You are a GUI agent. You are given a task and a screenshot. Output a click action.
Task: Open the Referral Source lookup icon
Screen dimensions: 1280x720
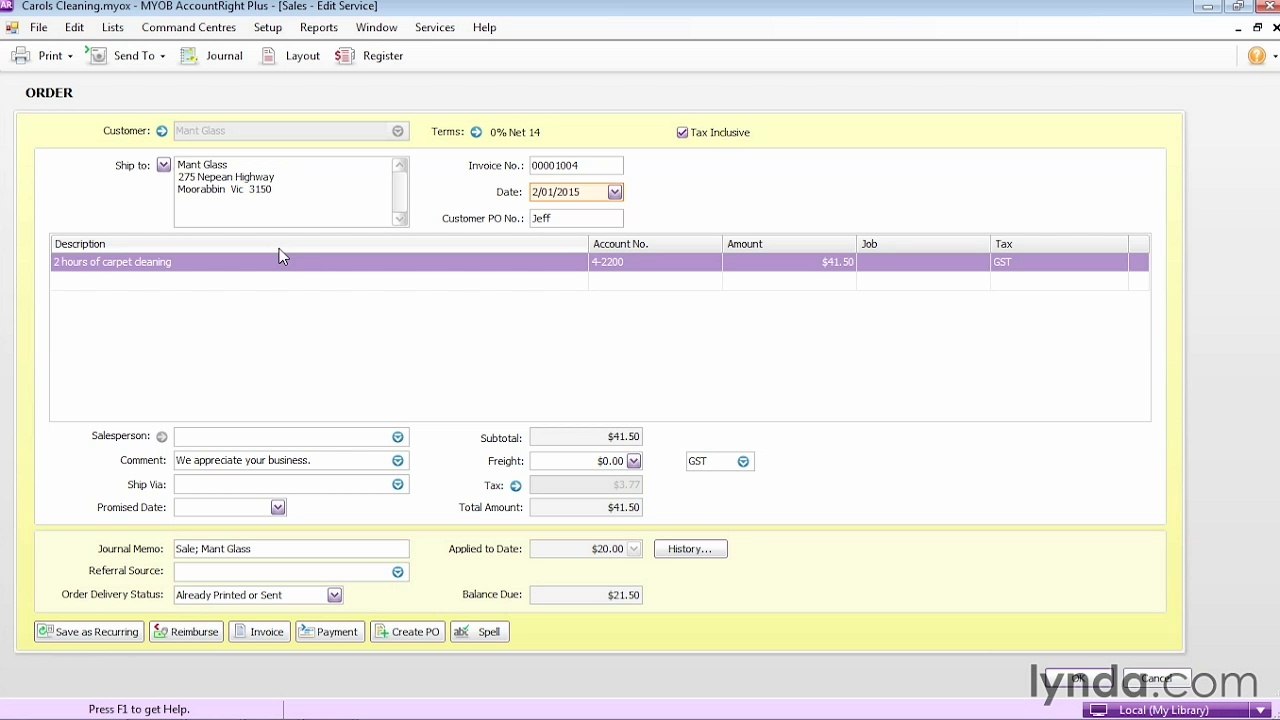tap(398, 572)
